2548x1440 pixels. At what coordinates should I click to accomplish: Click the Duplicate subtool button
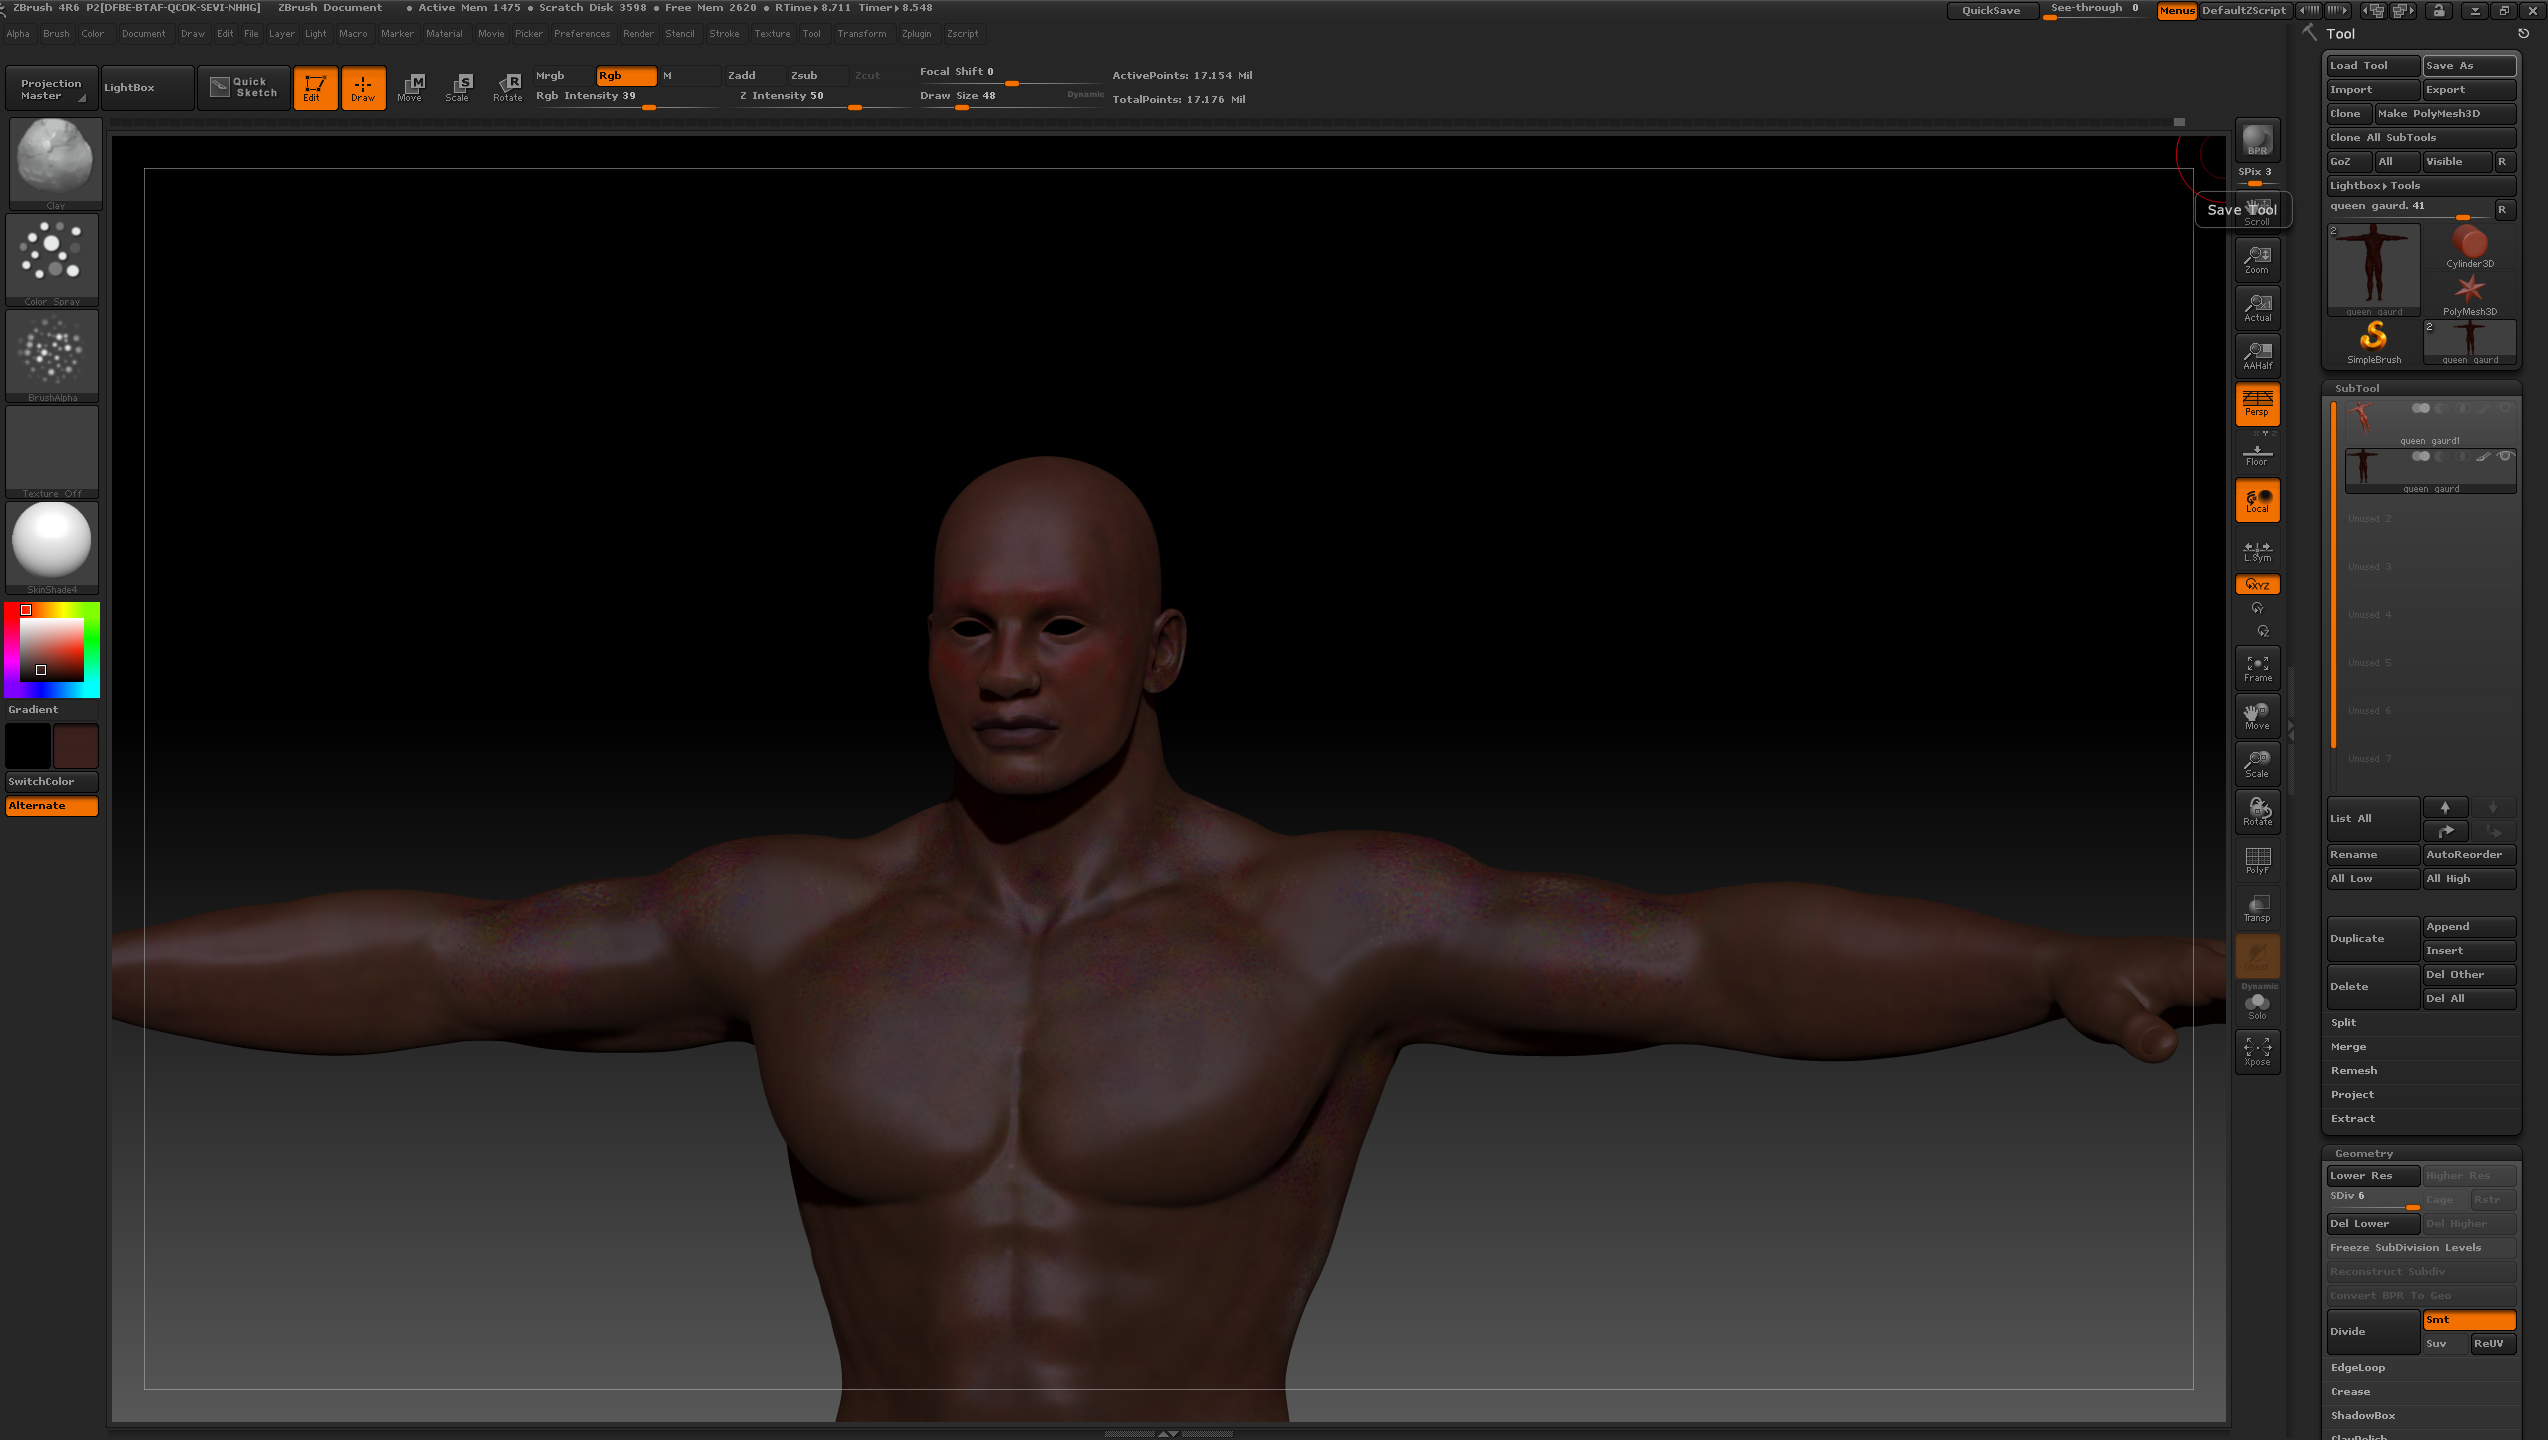(2372, 939)
